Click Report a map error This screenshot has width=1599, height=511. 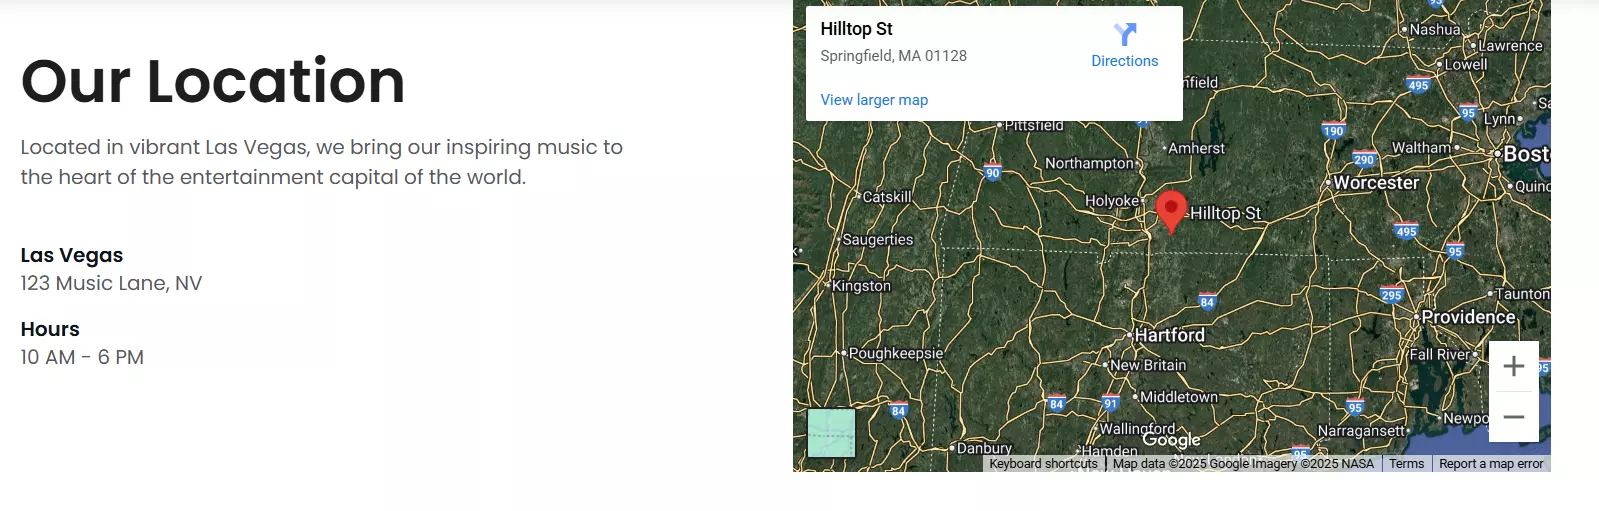pos(1491,464)
